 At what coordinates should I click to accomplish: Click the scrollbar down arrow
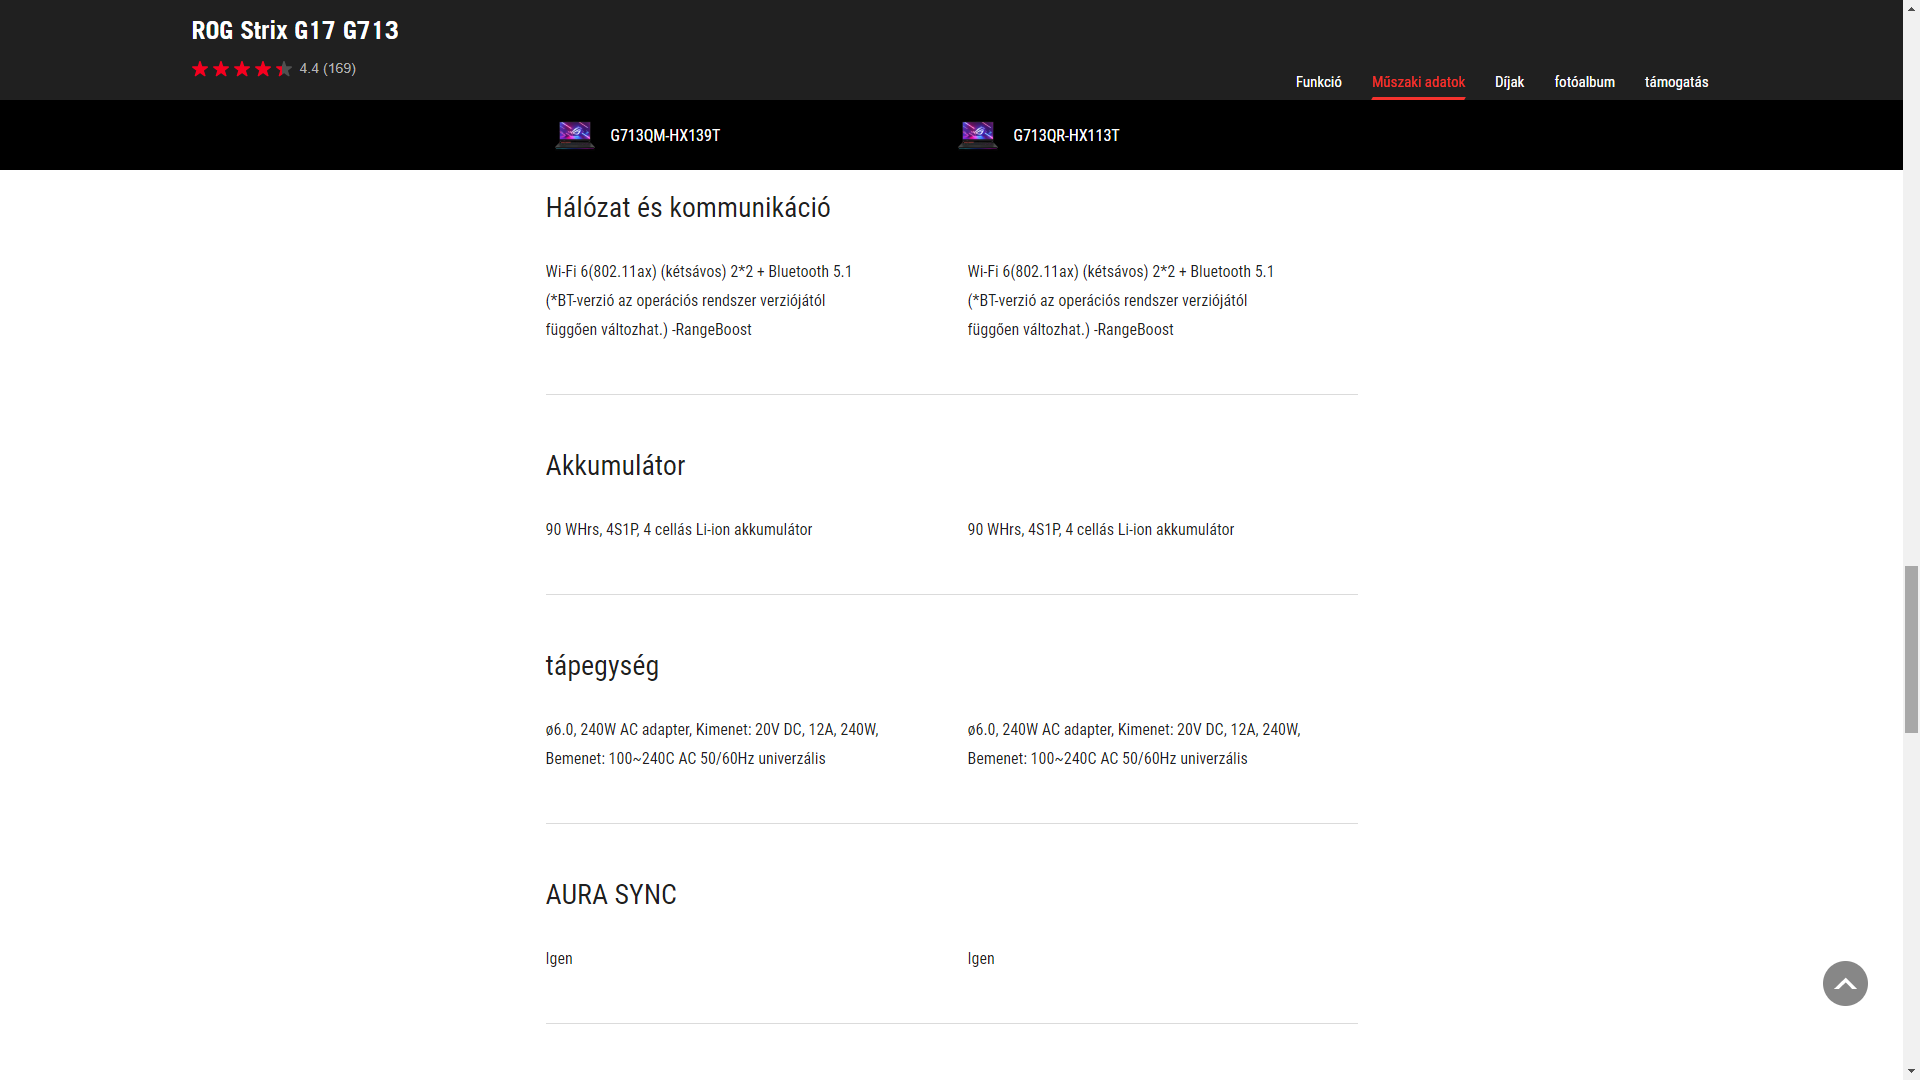(1911, 1071)
